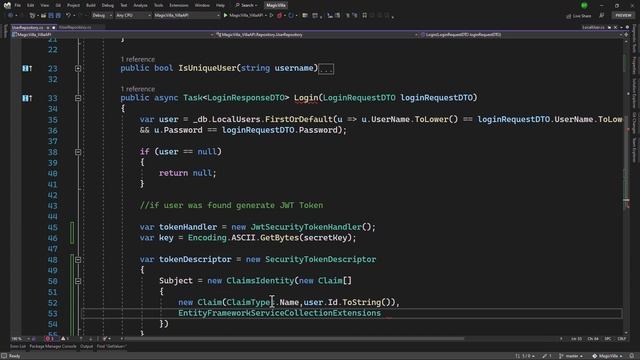Click the Live Share button

(x=579, y=16)
